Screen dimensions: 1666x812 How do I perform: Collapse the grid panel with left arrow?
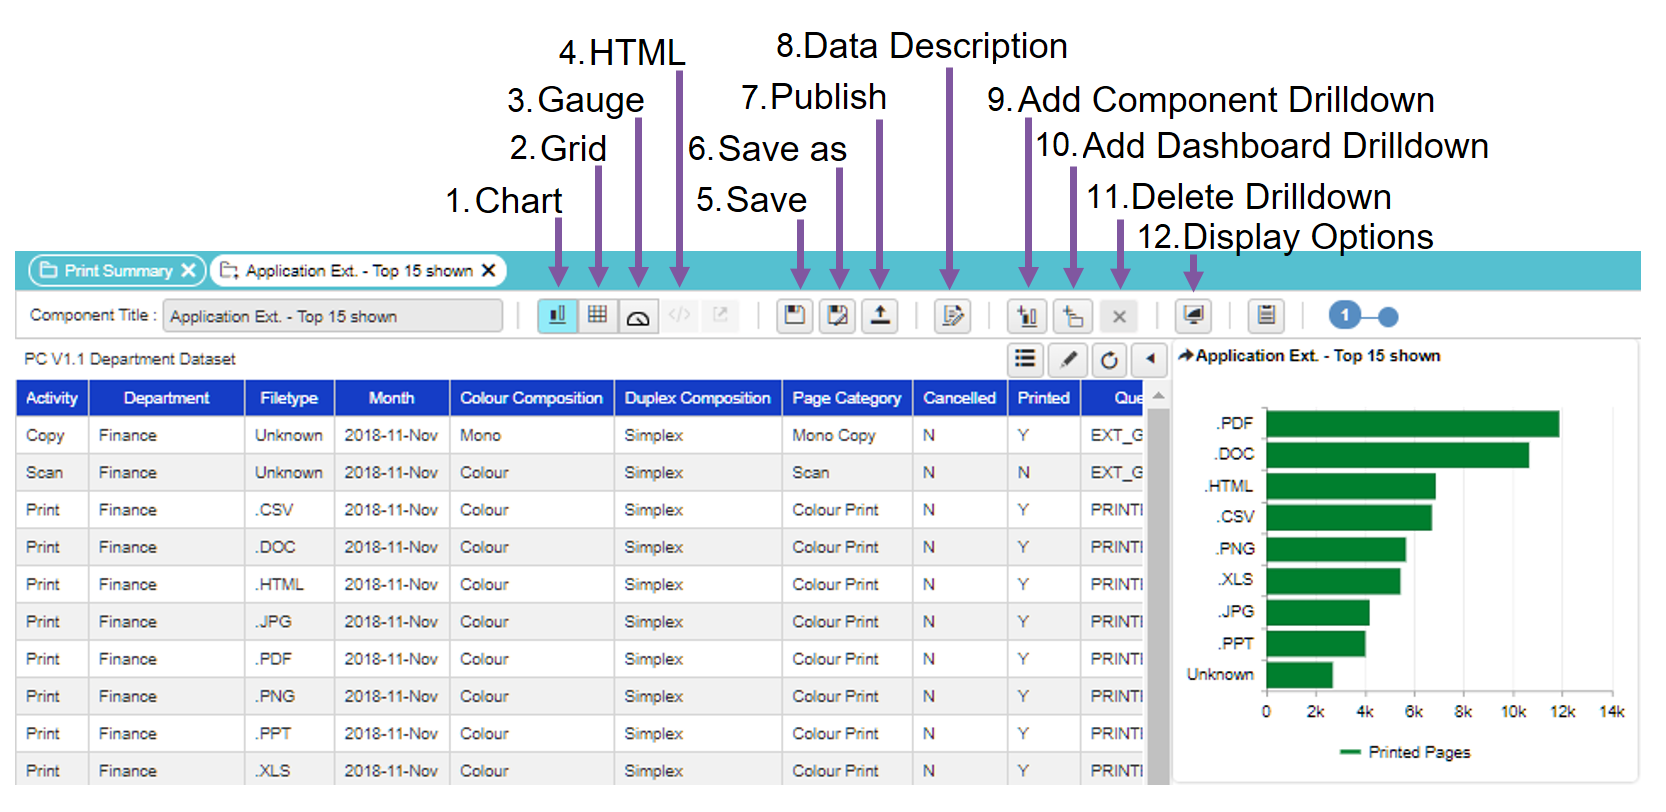click(x=1150, y=359)
